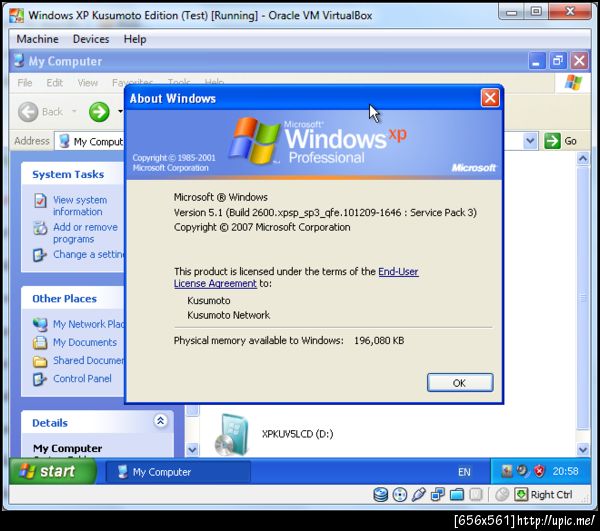Click the green Forward arrow icon
The height and width of the screenshot is (531, 600).
click(x=99, y=112)
